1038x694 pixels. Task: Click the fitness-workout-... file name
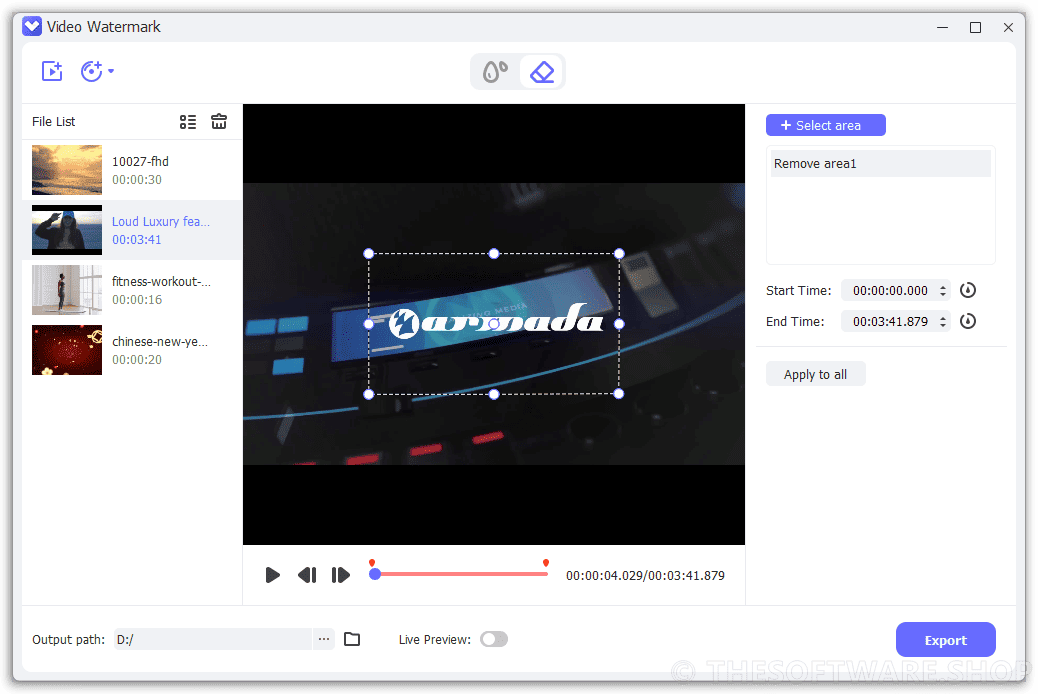click(162, 281)
